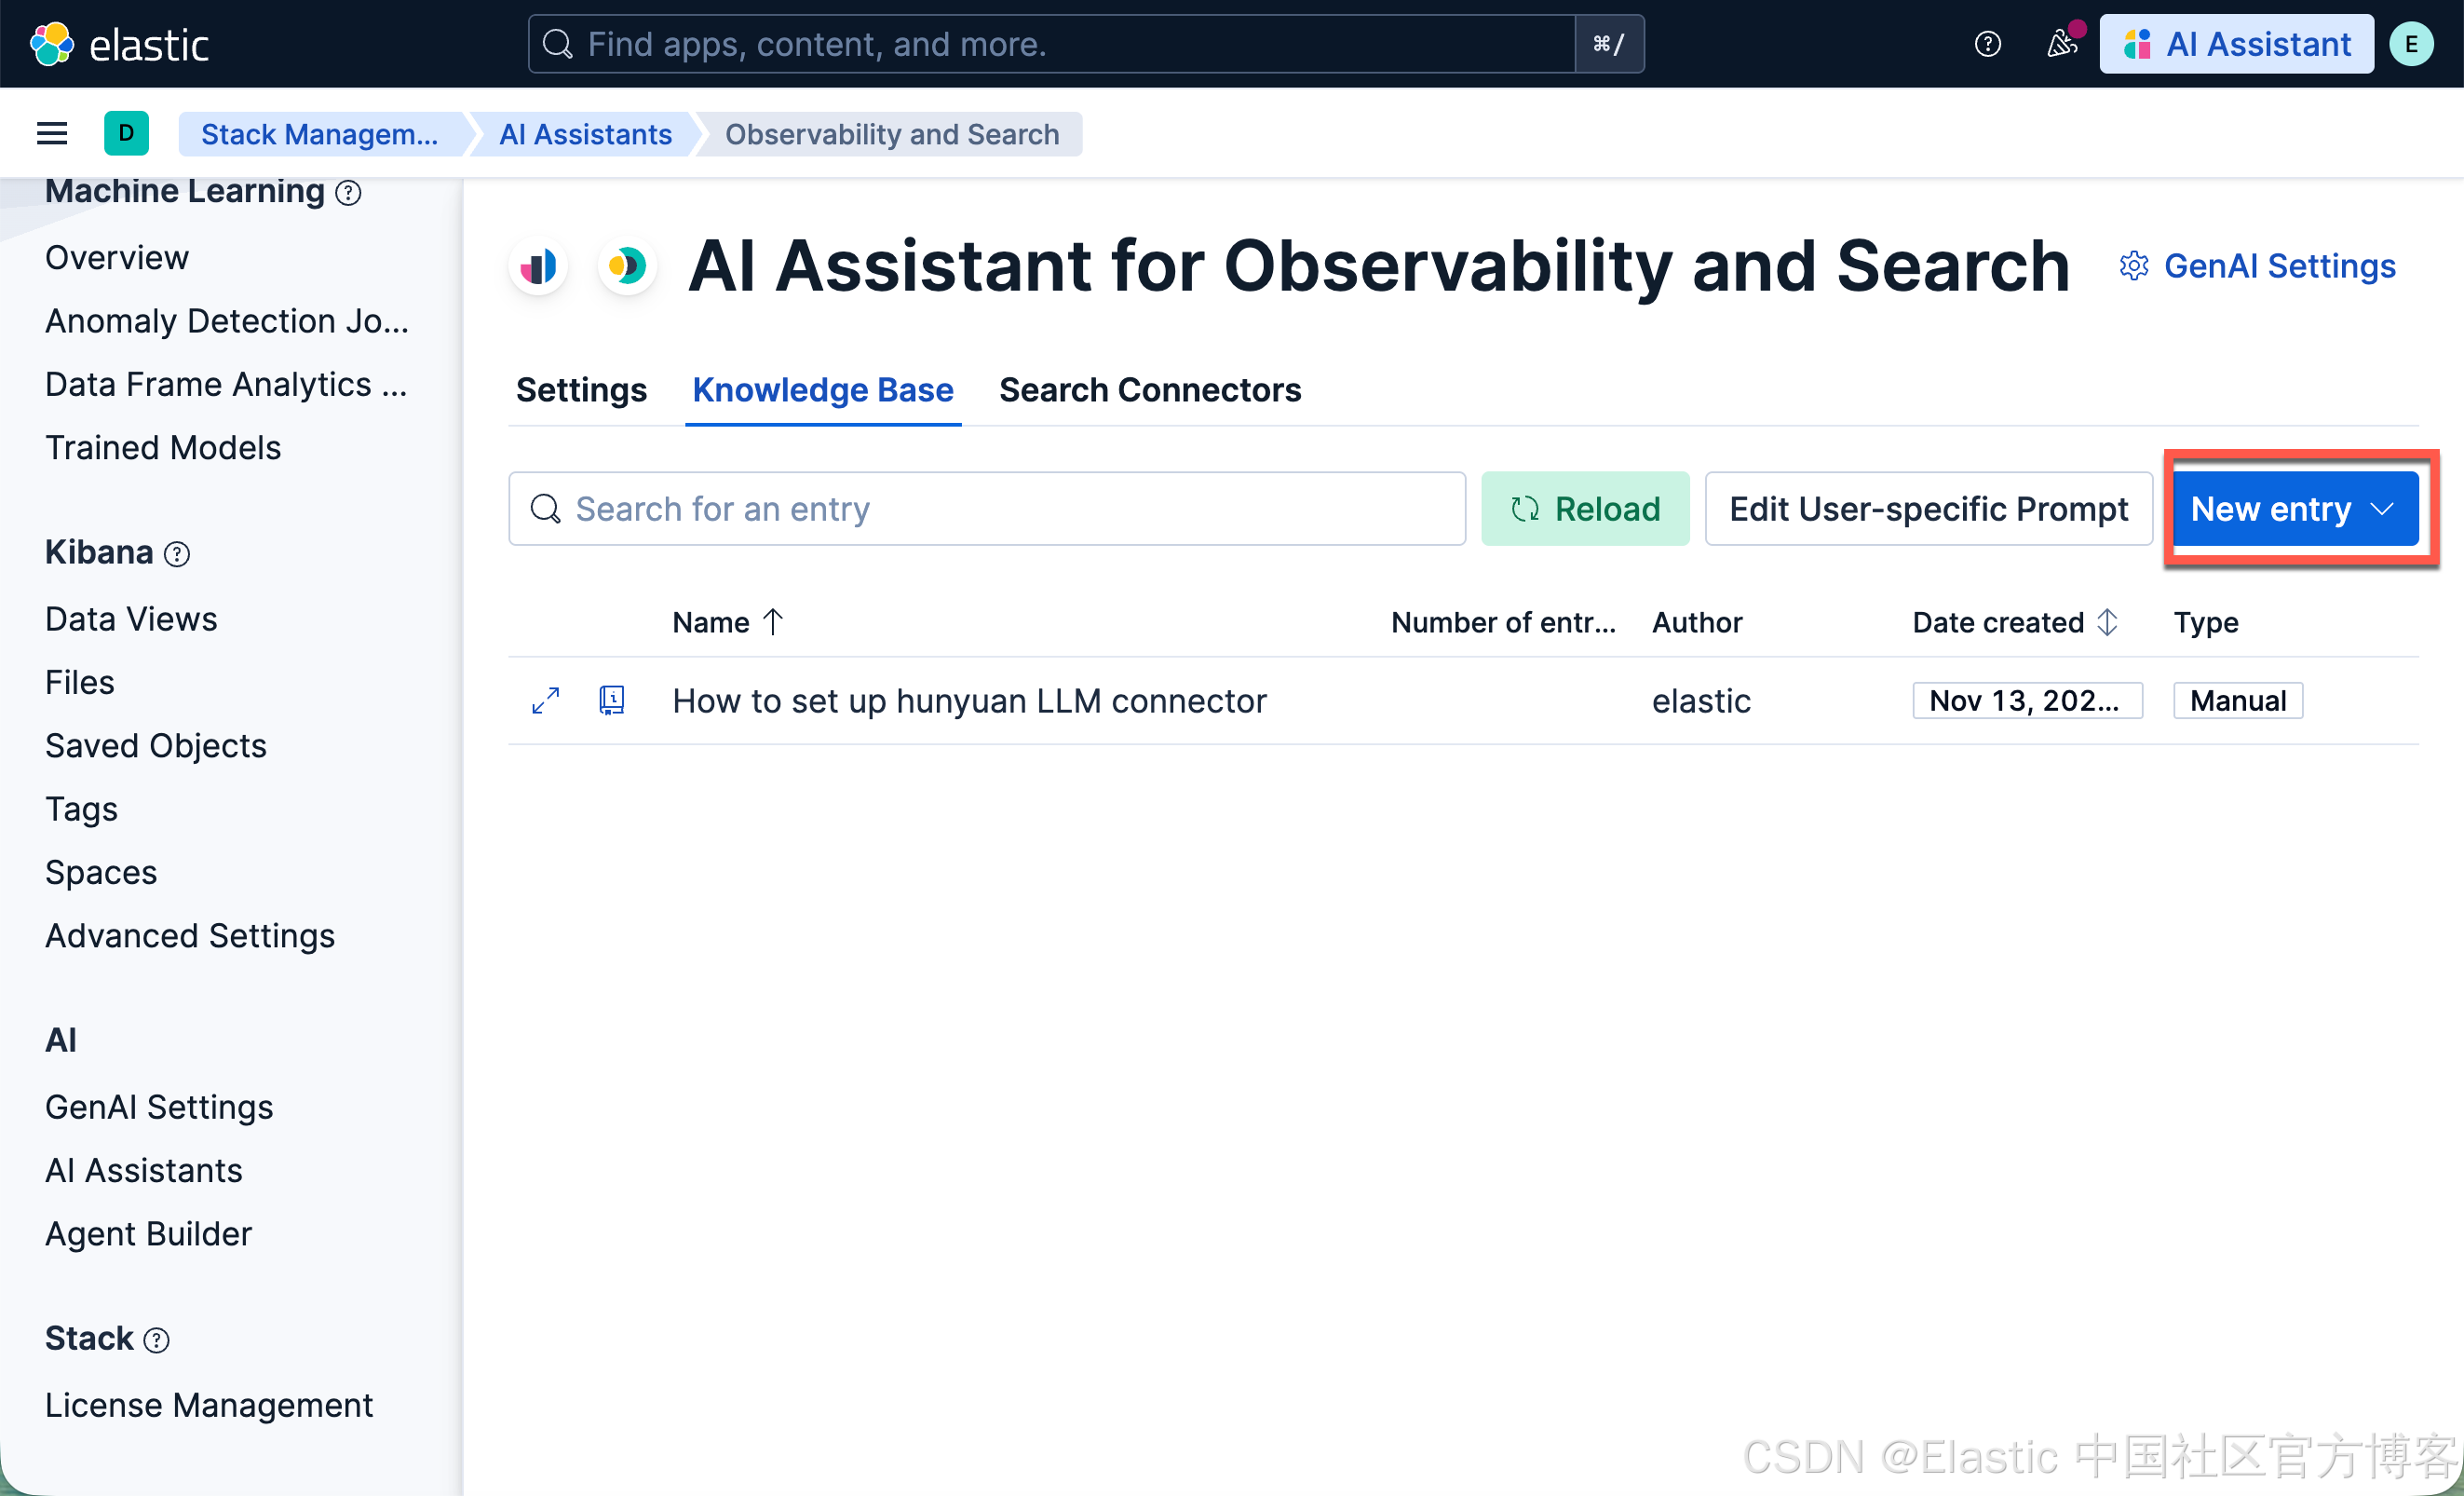Expand the hunyuan entry row
Viewport: 2464px width, 1496px height.
pyautogui.click(x=545, y=700)
